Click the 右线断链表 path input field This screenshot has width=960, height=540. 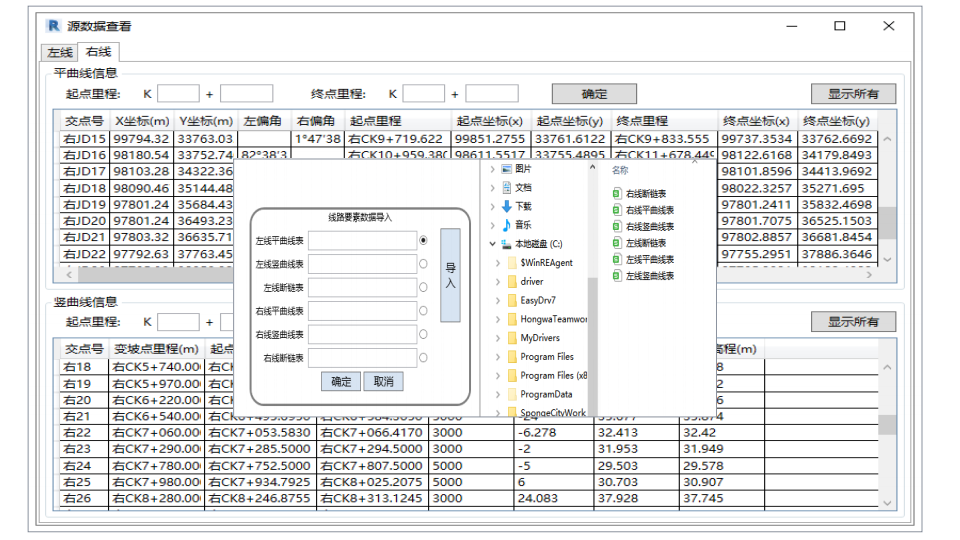pyautogui.click(x=362, y=358)
